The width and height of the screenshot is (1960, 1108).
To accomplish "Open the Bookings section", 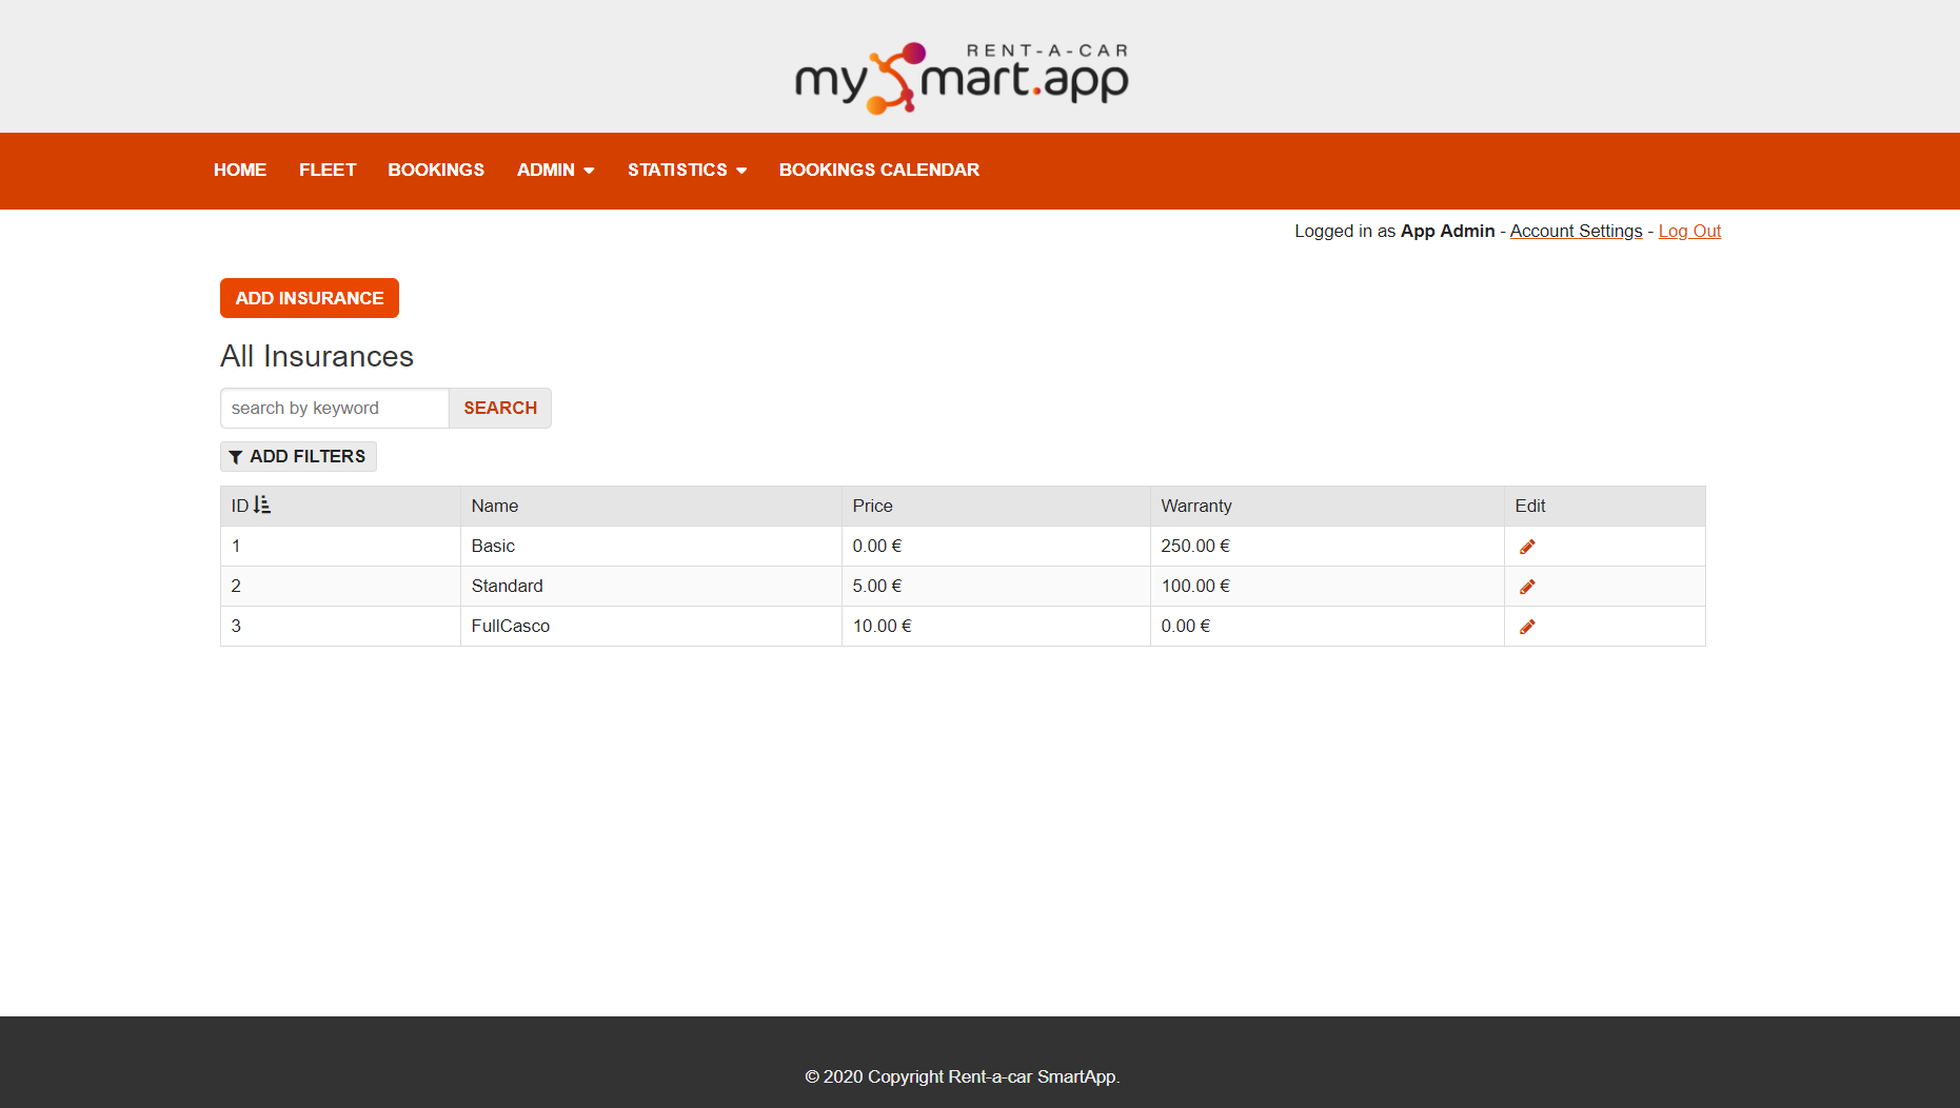I will (x=436, y=170).
